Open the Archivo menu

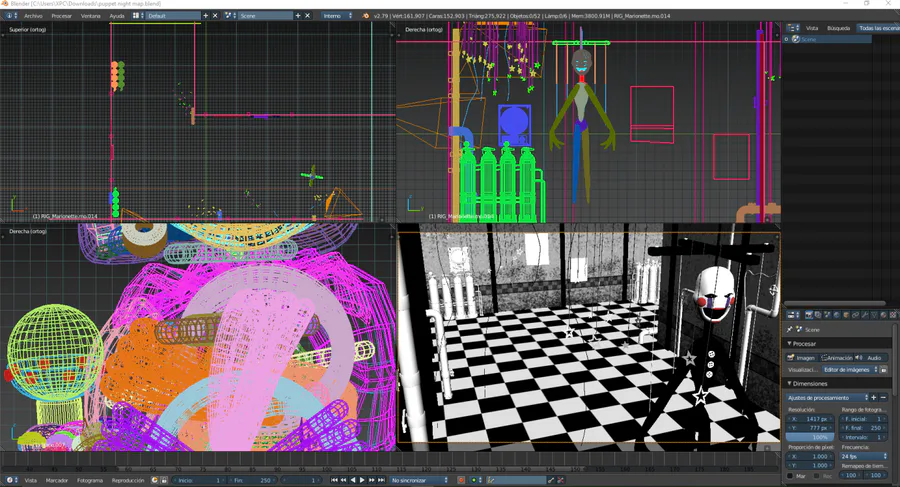pos(33,16)
